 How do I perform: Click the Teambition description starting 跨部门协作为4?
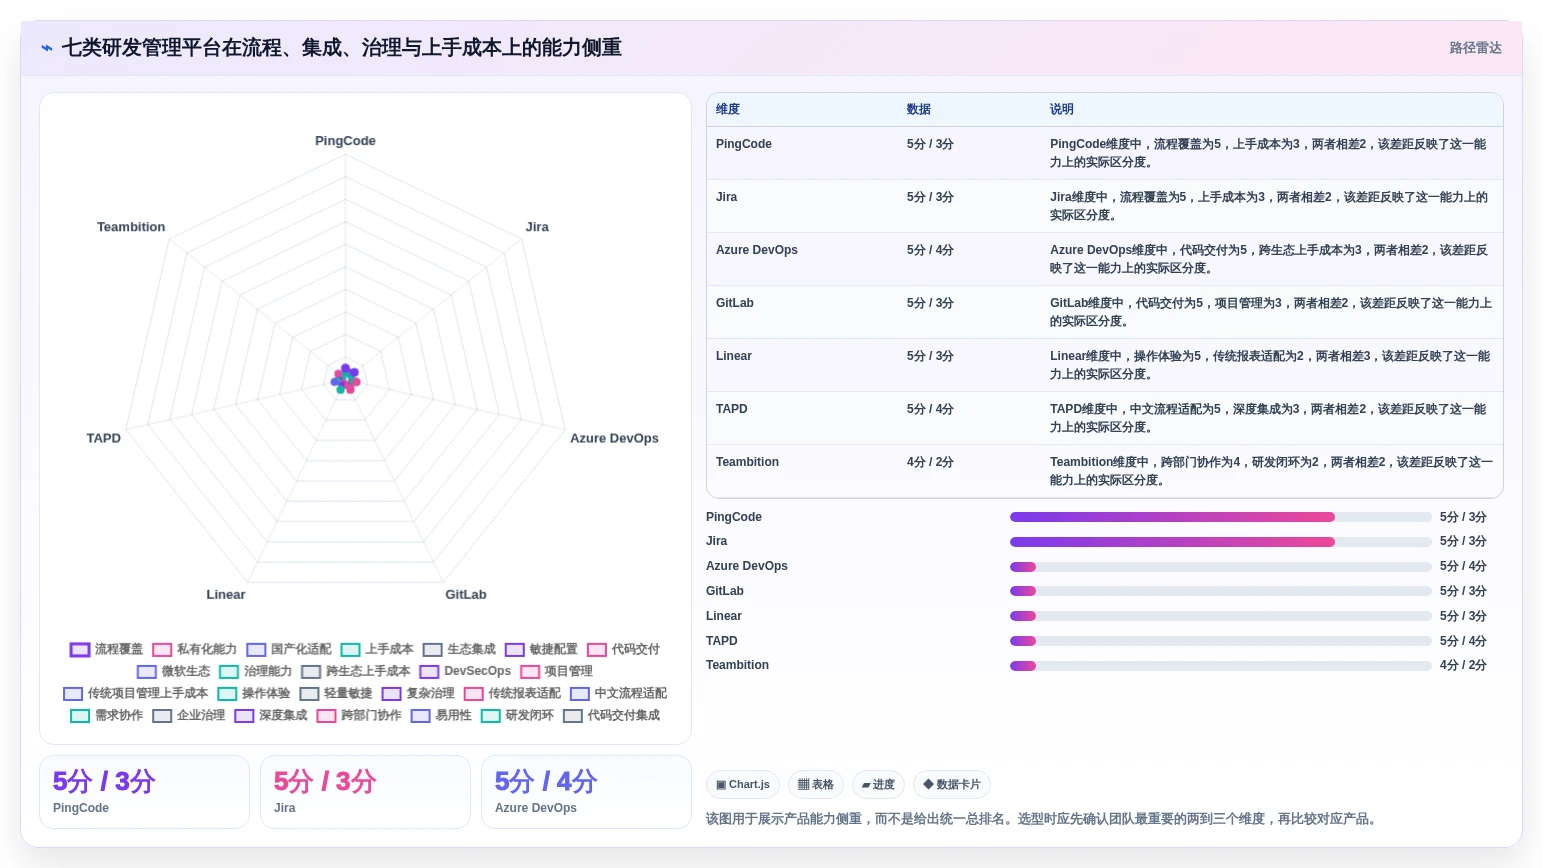(x=1271, y=471)
